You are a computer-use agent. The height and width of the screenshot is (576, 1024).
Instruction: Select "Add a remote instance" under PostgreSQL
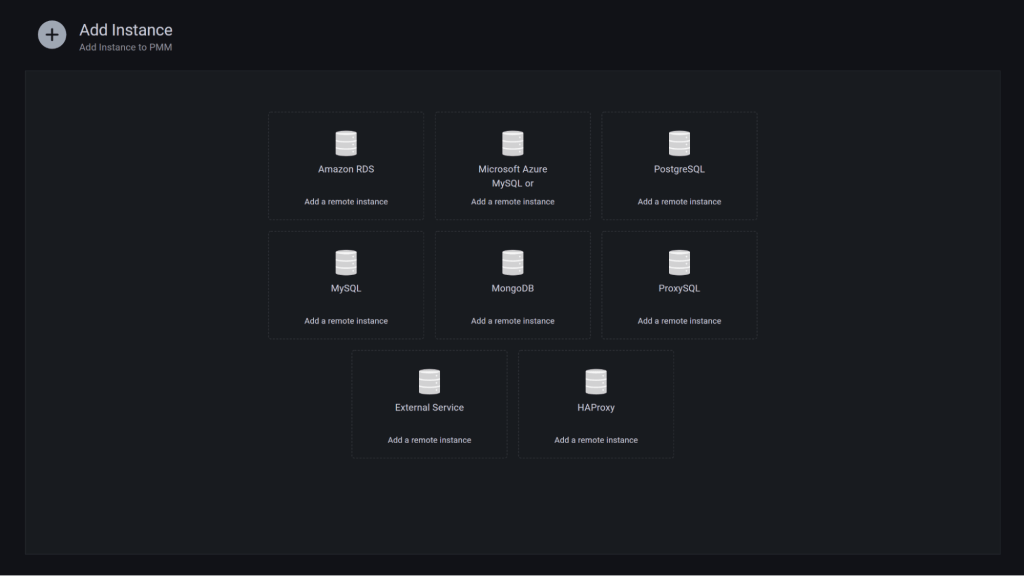(679, 202)
